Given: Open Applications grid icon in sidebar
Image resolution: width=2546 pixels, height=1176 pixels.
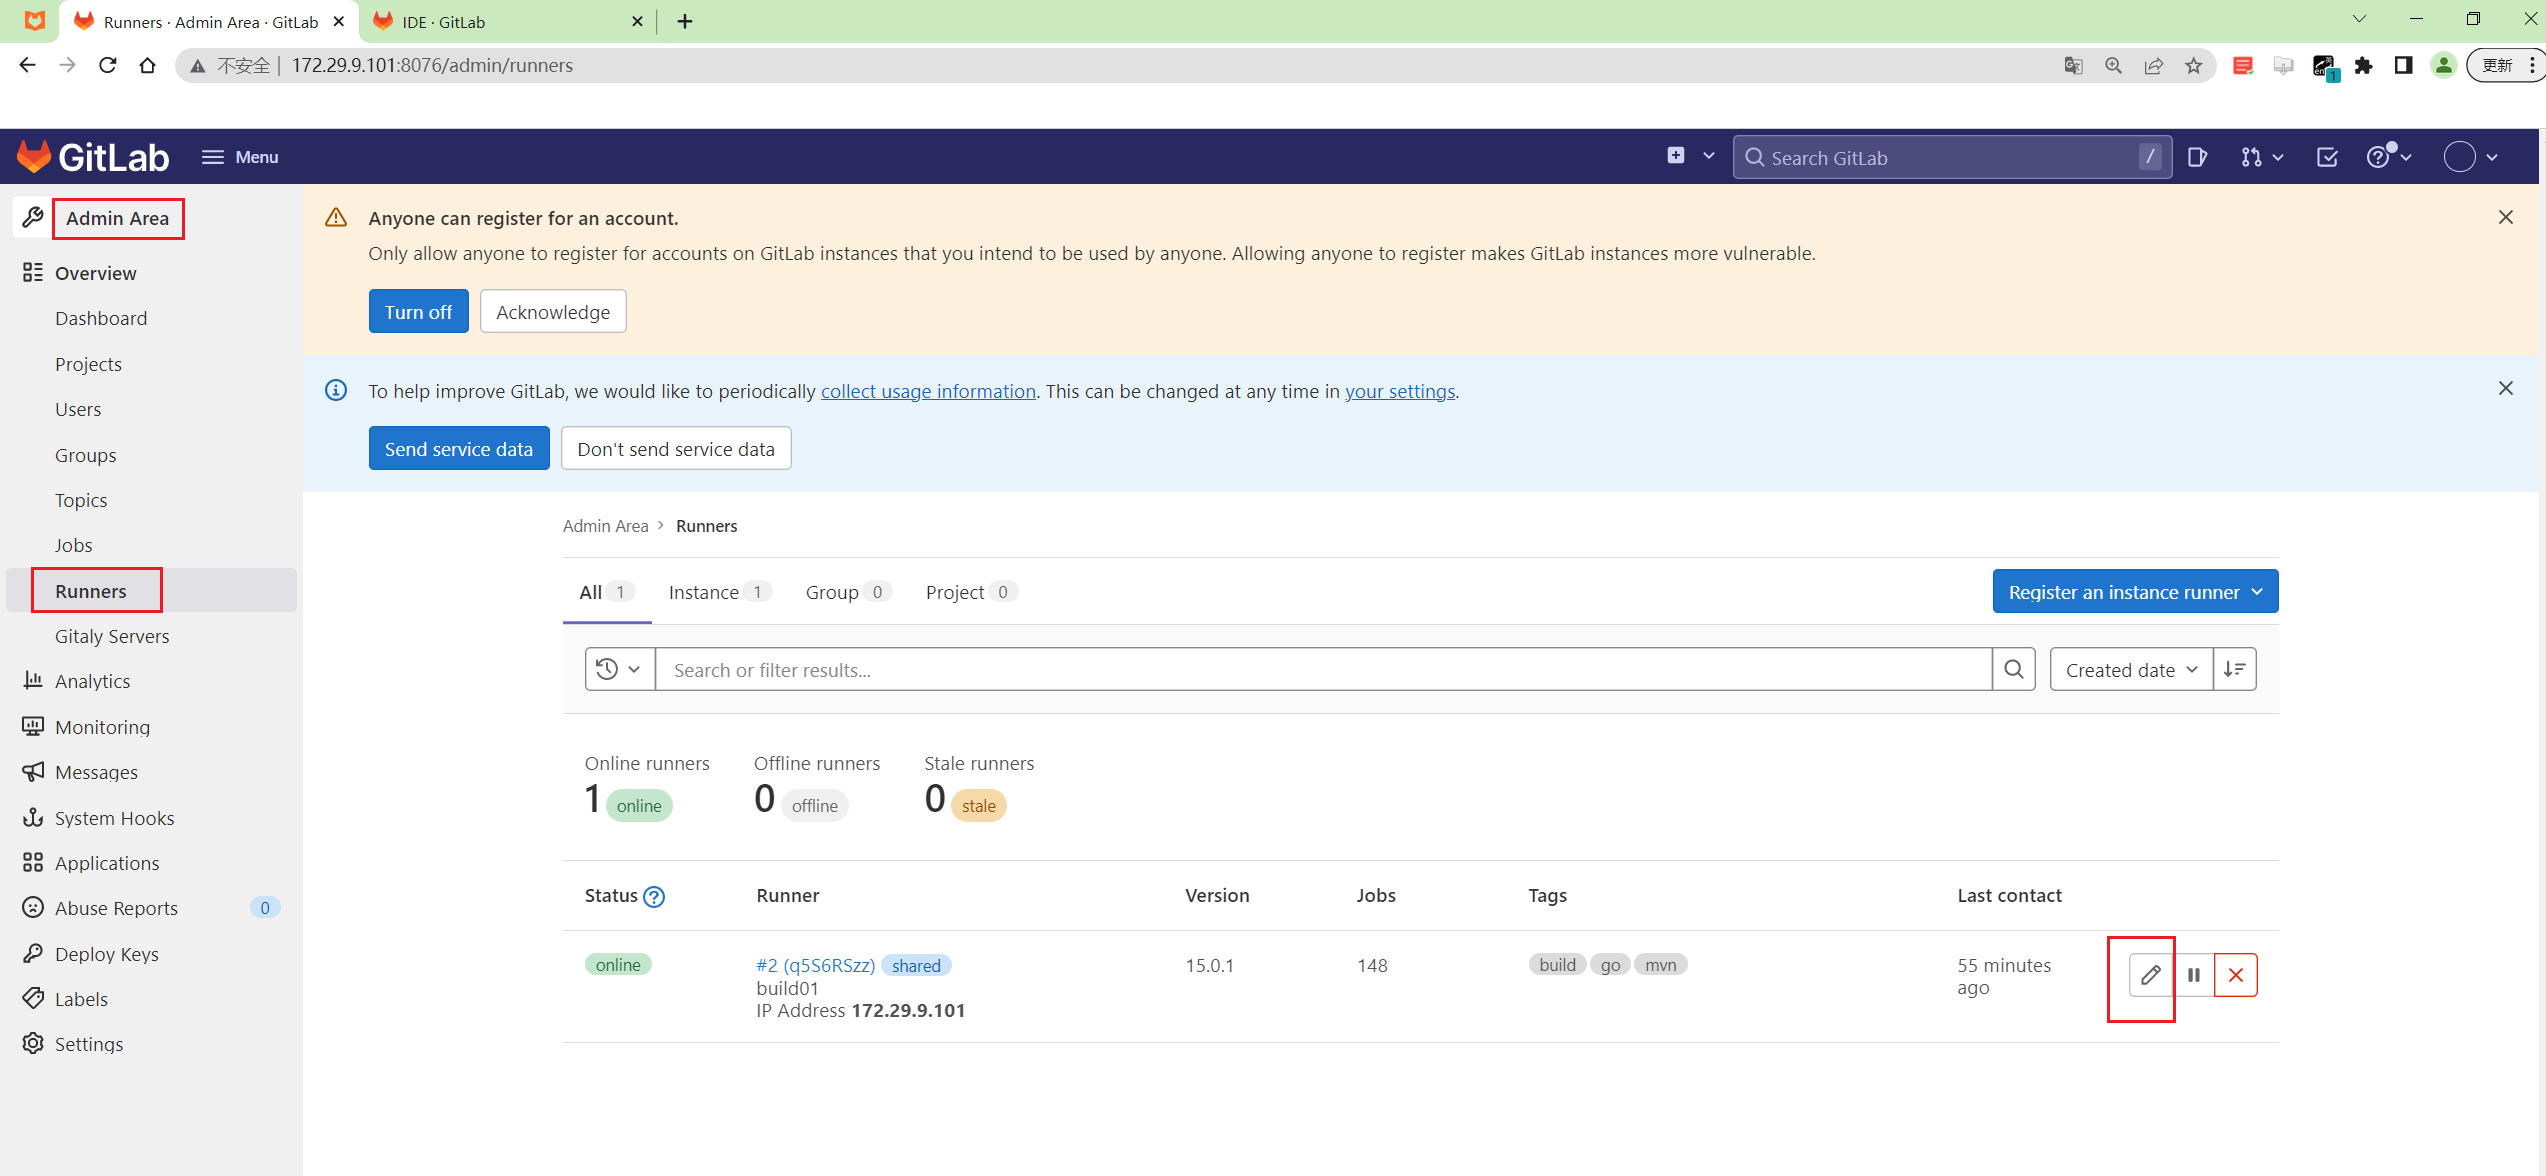Looking at the screenshot, I should [33, 862].
